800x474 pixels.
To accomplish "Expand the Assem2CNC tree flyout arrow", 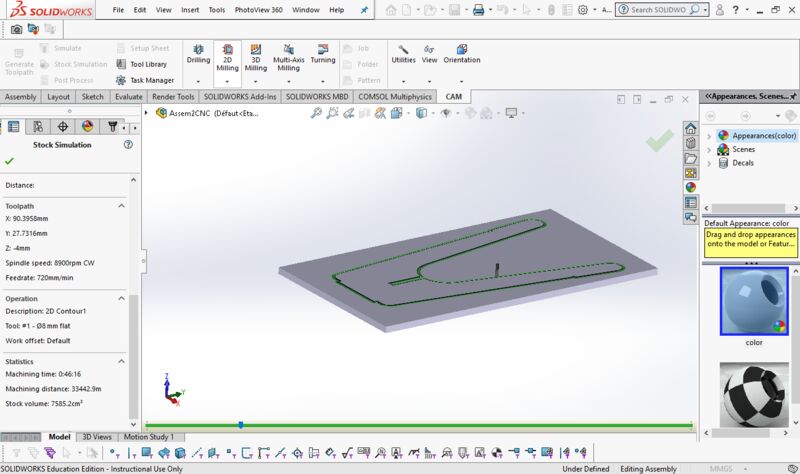I will point(146,113).
